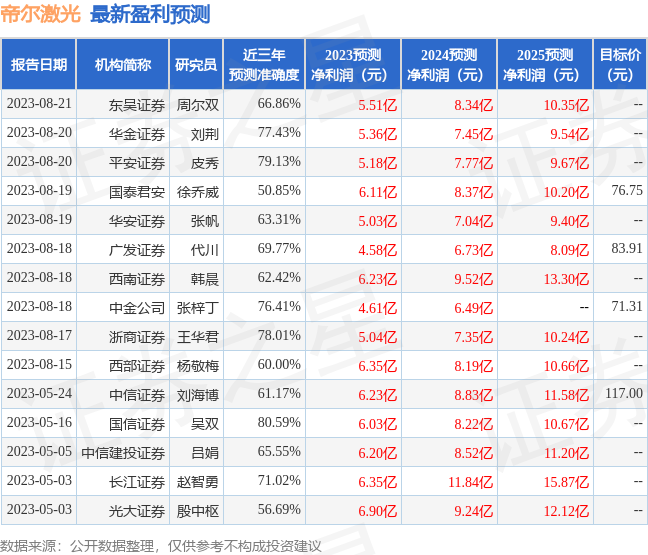Click 2024 profit 6.49亿

point(474,308)
